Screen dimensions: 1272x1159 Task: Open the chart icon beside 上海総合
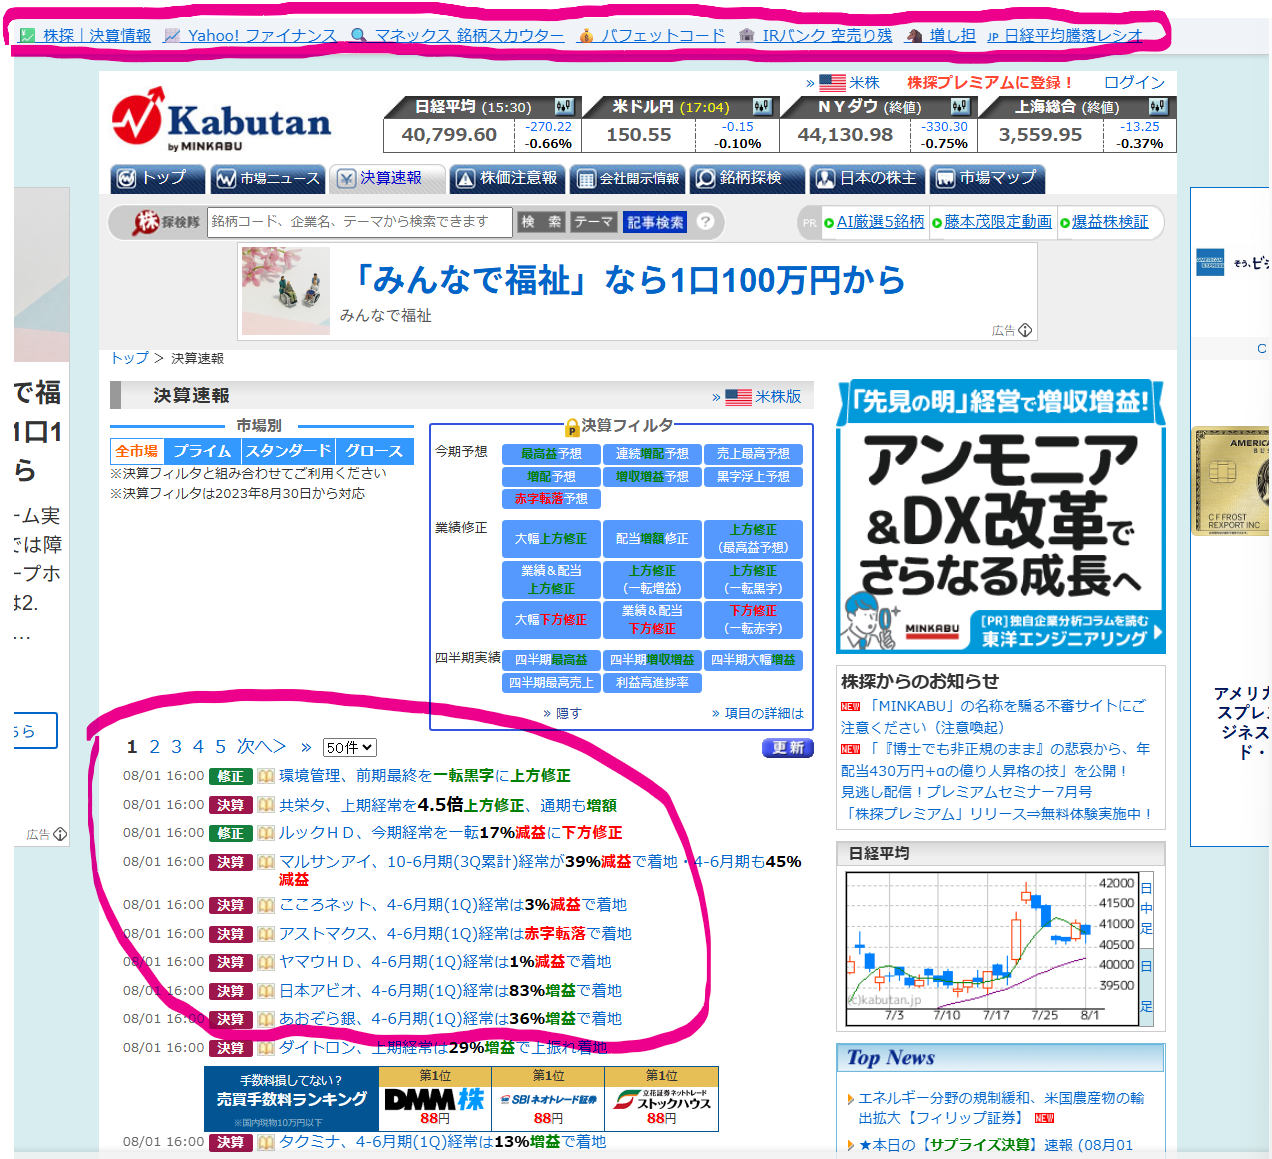point(1158,106)
